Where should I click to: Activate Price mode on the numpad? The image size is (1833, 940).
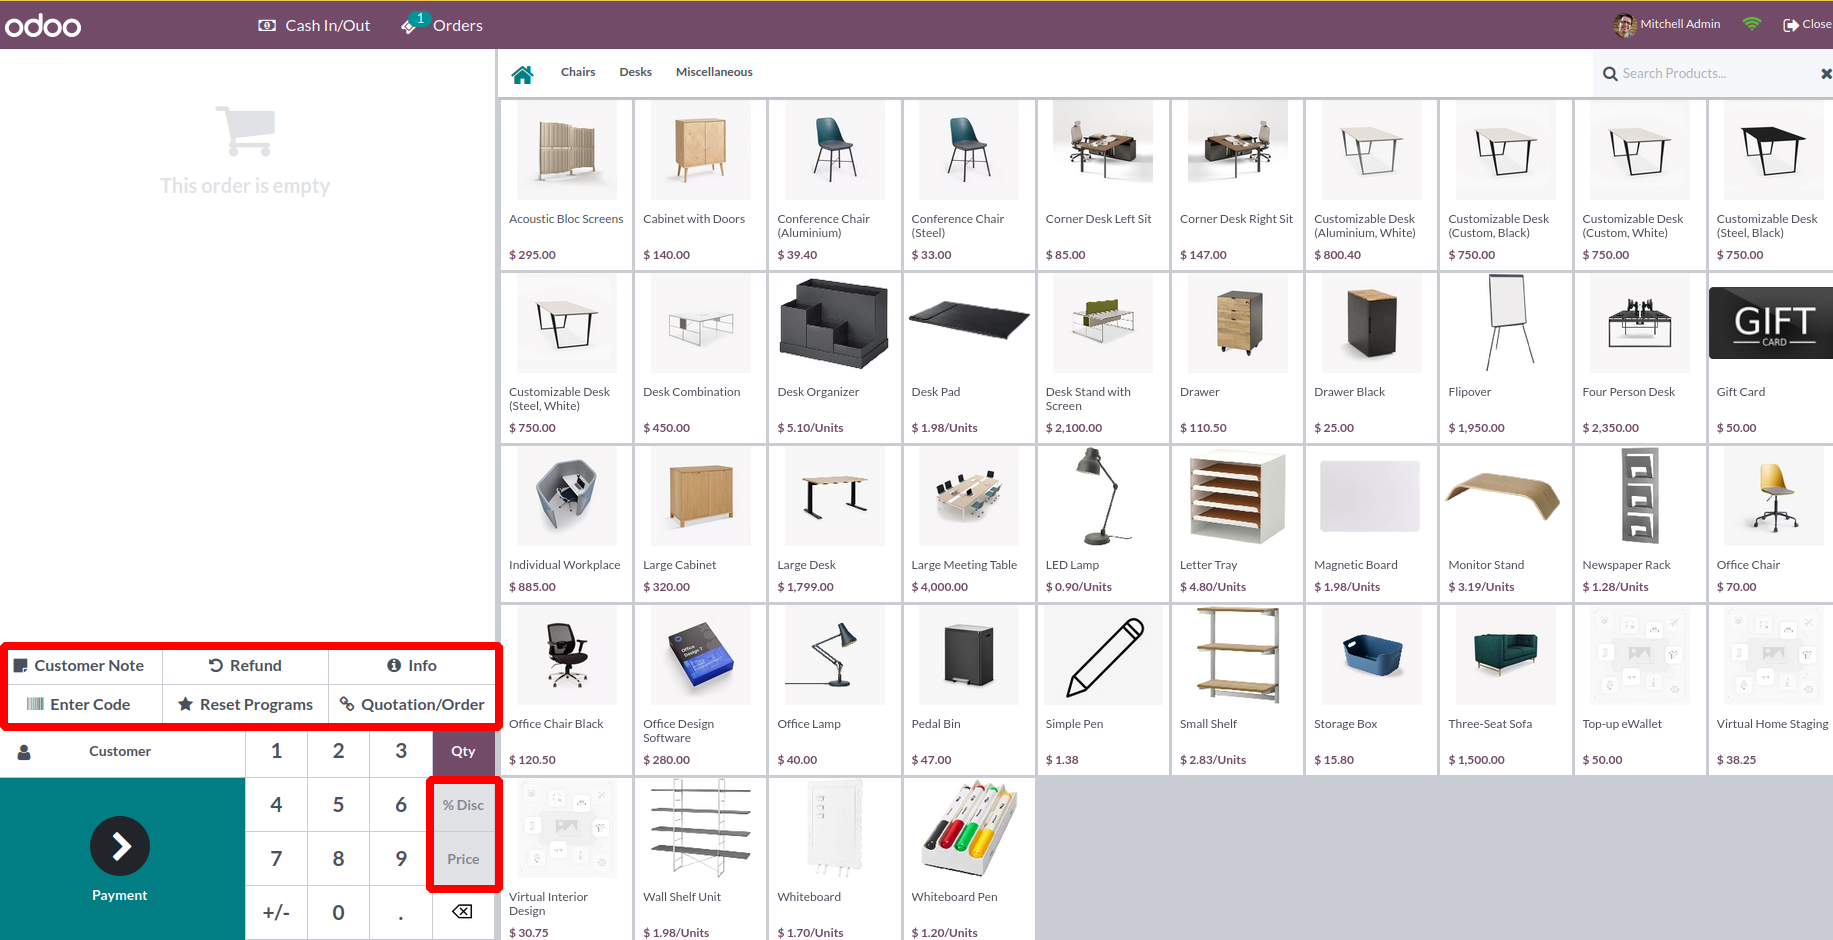tap(463, 859)
